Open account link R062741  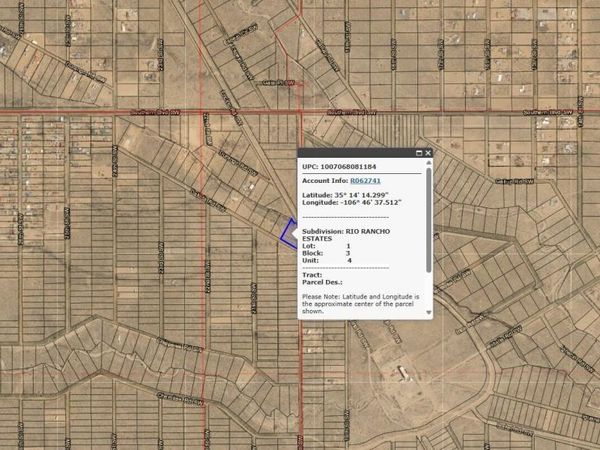click(x=365, y=181)
